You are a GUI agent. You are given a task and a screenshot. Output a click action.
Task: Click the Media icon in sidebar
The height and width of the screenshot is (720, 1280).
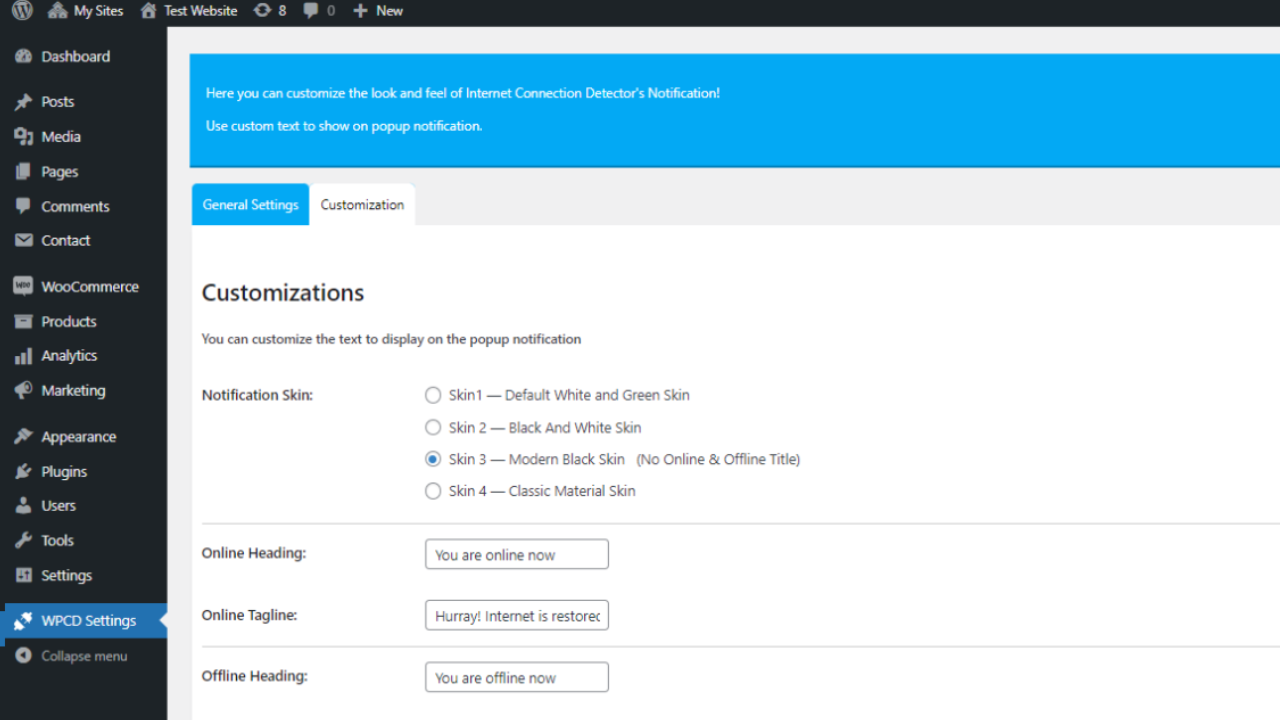pos(24,137)
